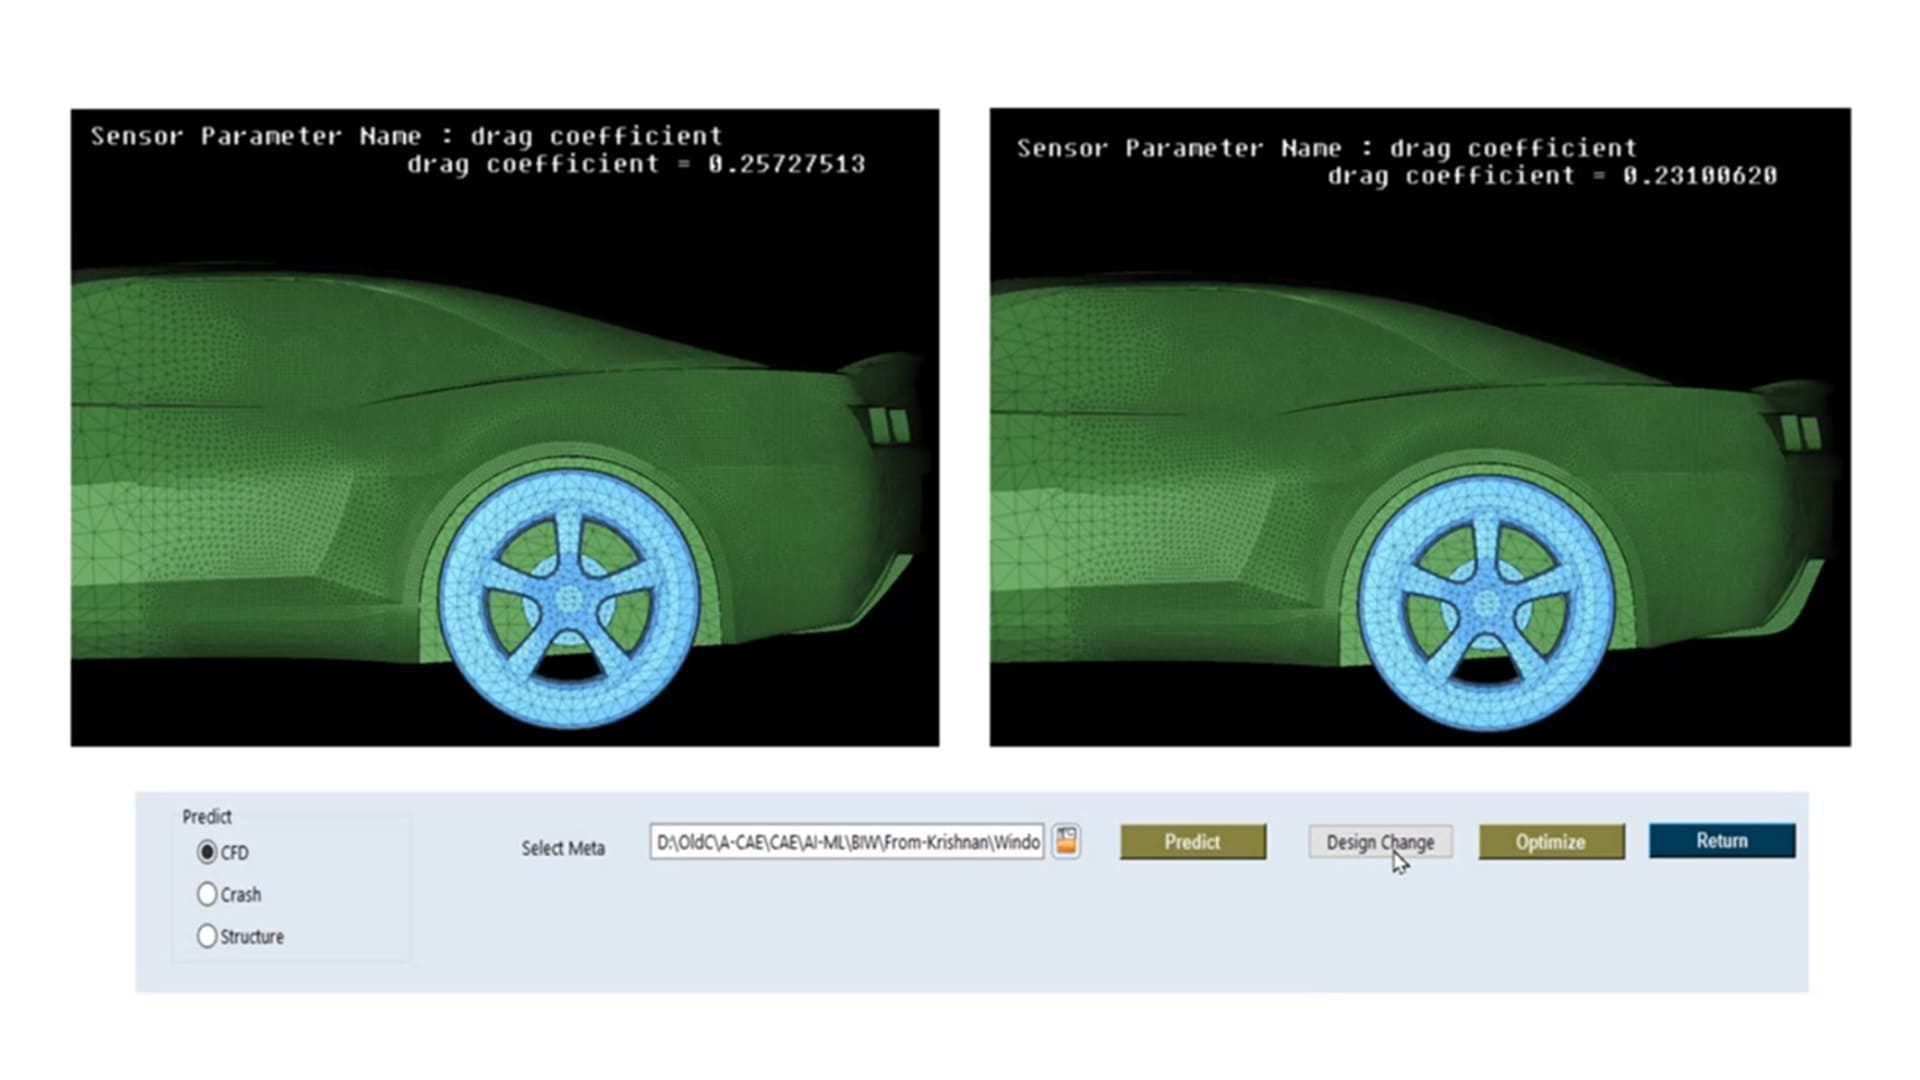Click the Select Meta file path field

tap(846, 842)
